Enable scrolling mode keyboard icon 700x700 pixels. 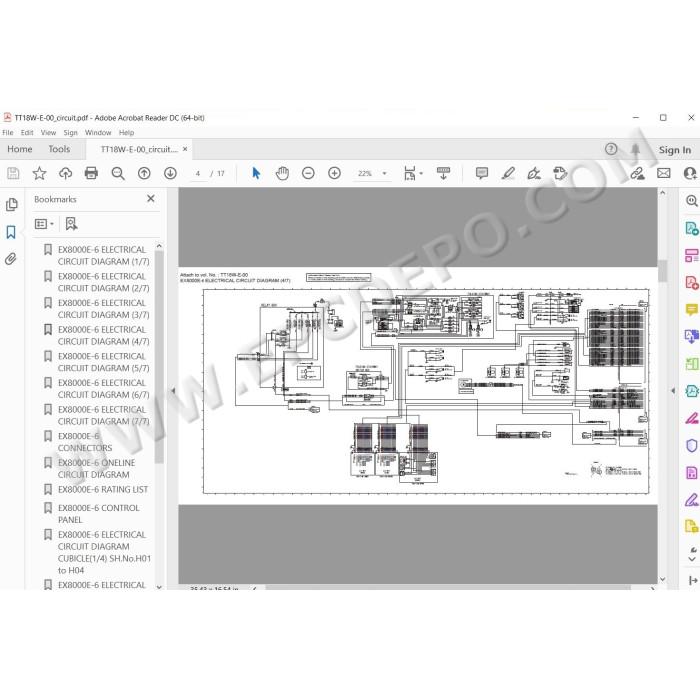(443, 173)
